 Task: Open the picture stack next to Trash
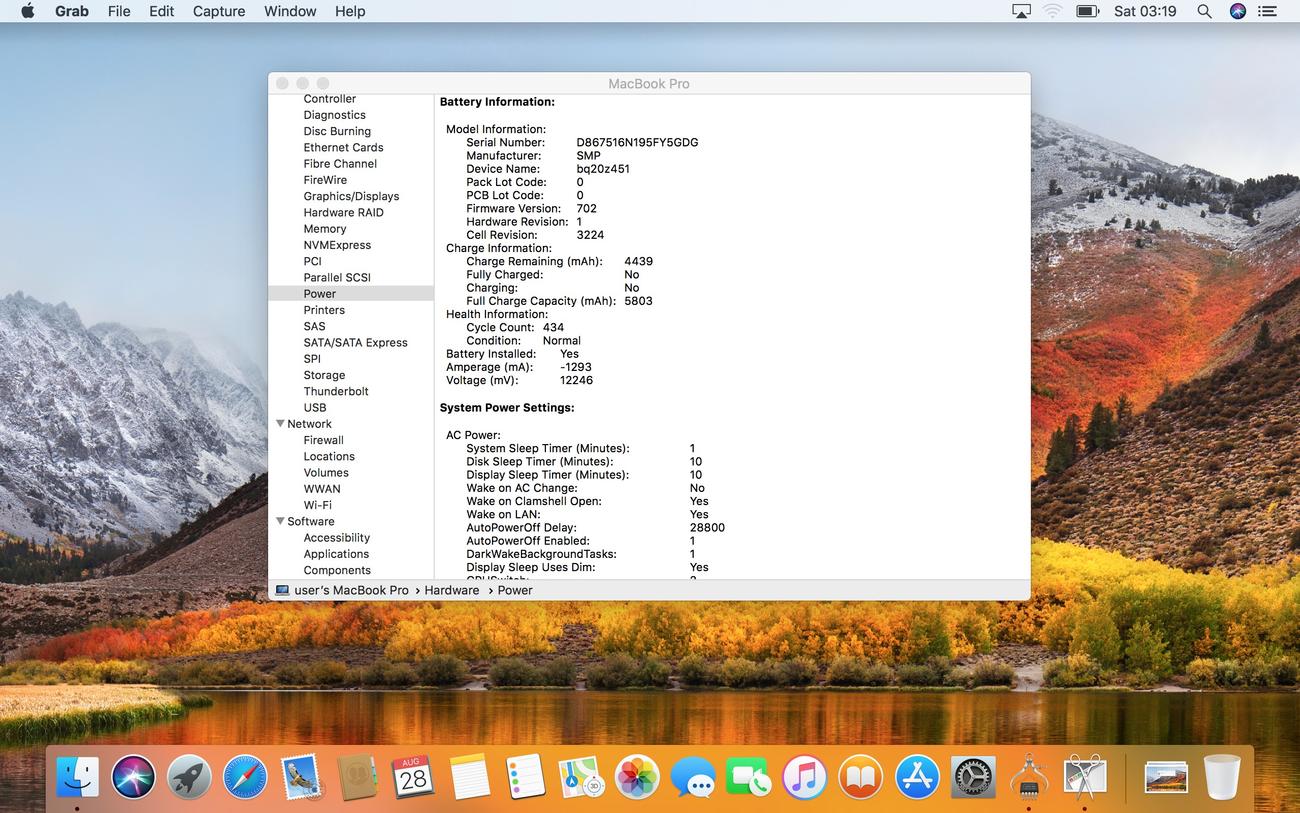pyautogui.click(x=1165, y=776)
